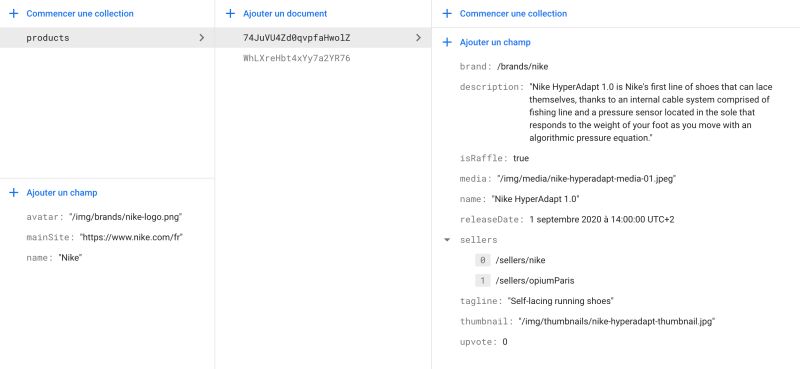The image size is (800, 369).
Task: Click mainSite value https://www.nike.com/fr
Action: click(131, 237)
